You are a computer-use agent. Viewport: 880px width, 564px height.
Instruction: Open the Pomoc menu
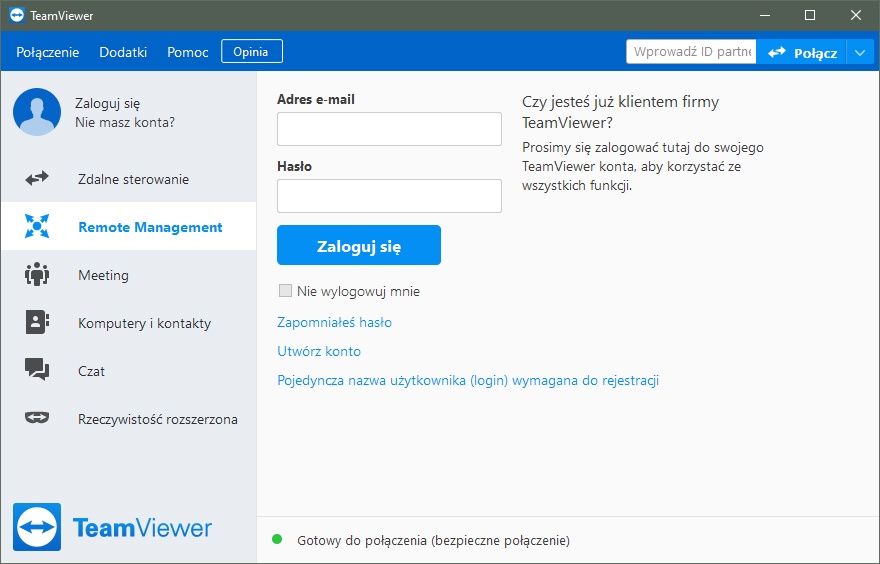tap(187, 52)
